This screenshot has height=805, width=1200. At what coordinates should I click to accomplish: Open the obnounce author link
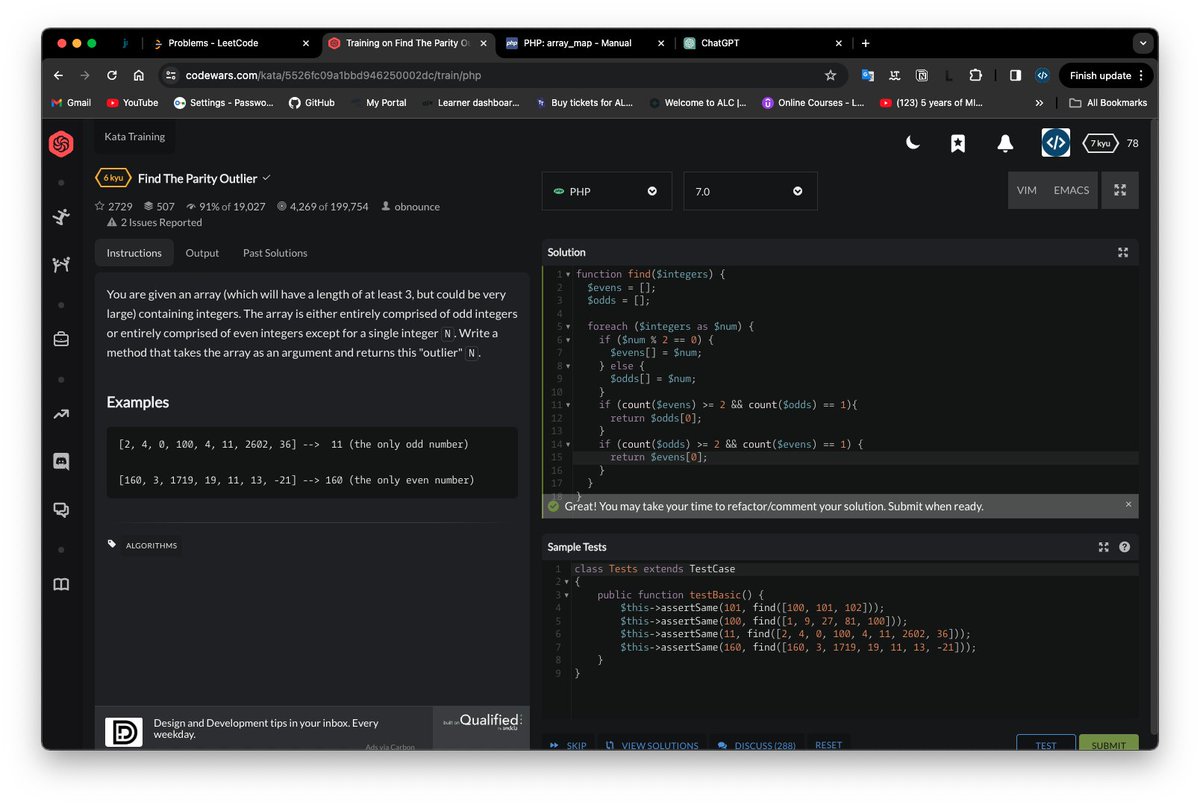417,207
